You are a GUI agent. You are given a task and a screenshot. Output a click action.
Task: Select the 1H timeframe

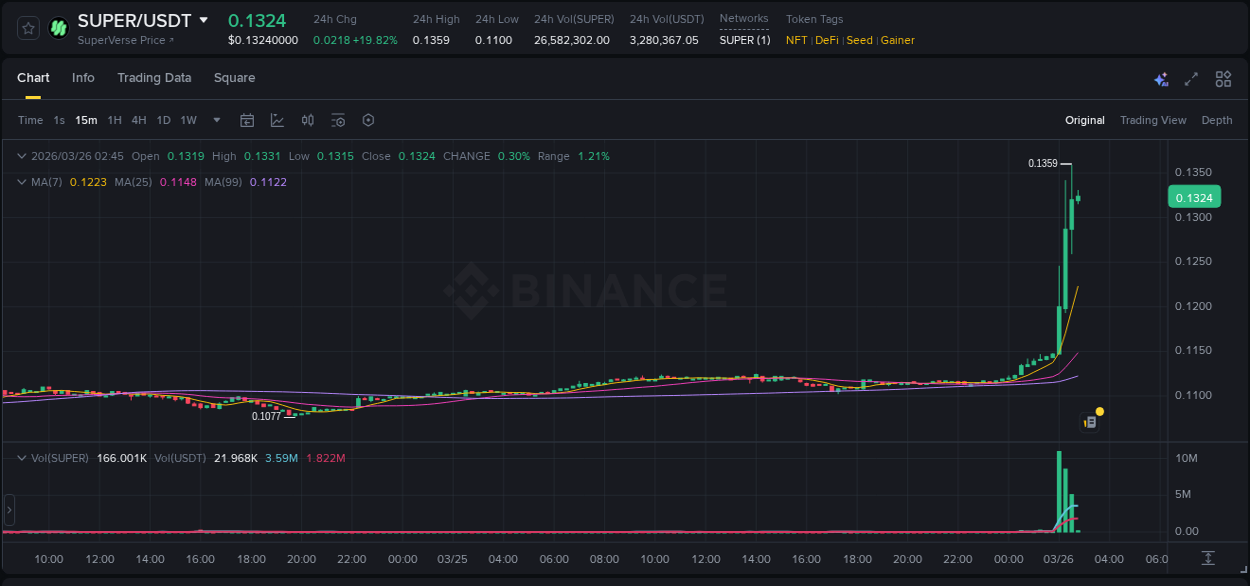116,119
